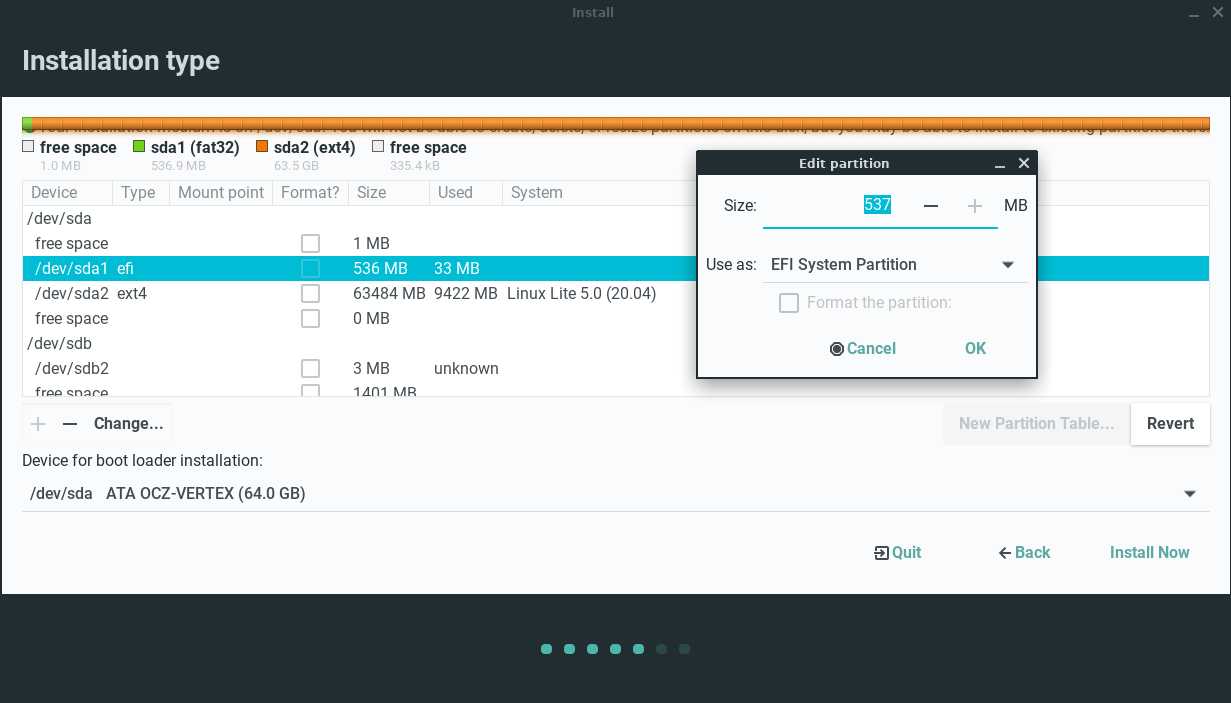Click the green sda1 fat32 legend swatch

[139, 147]
